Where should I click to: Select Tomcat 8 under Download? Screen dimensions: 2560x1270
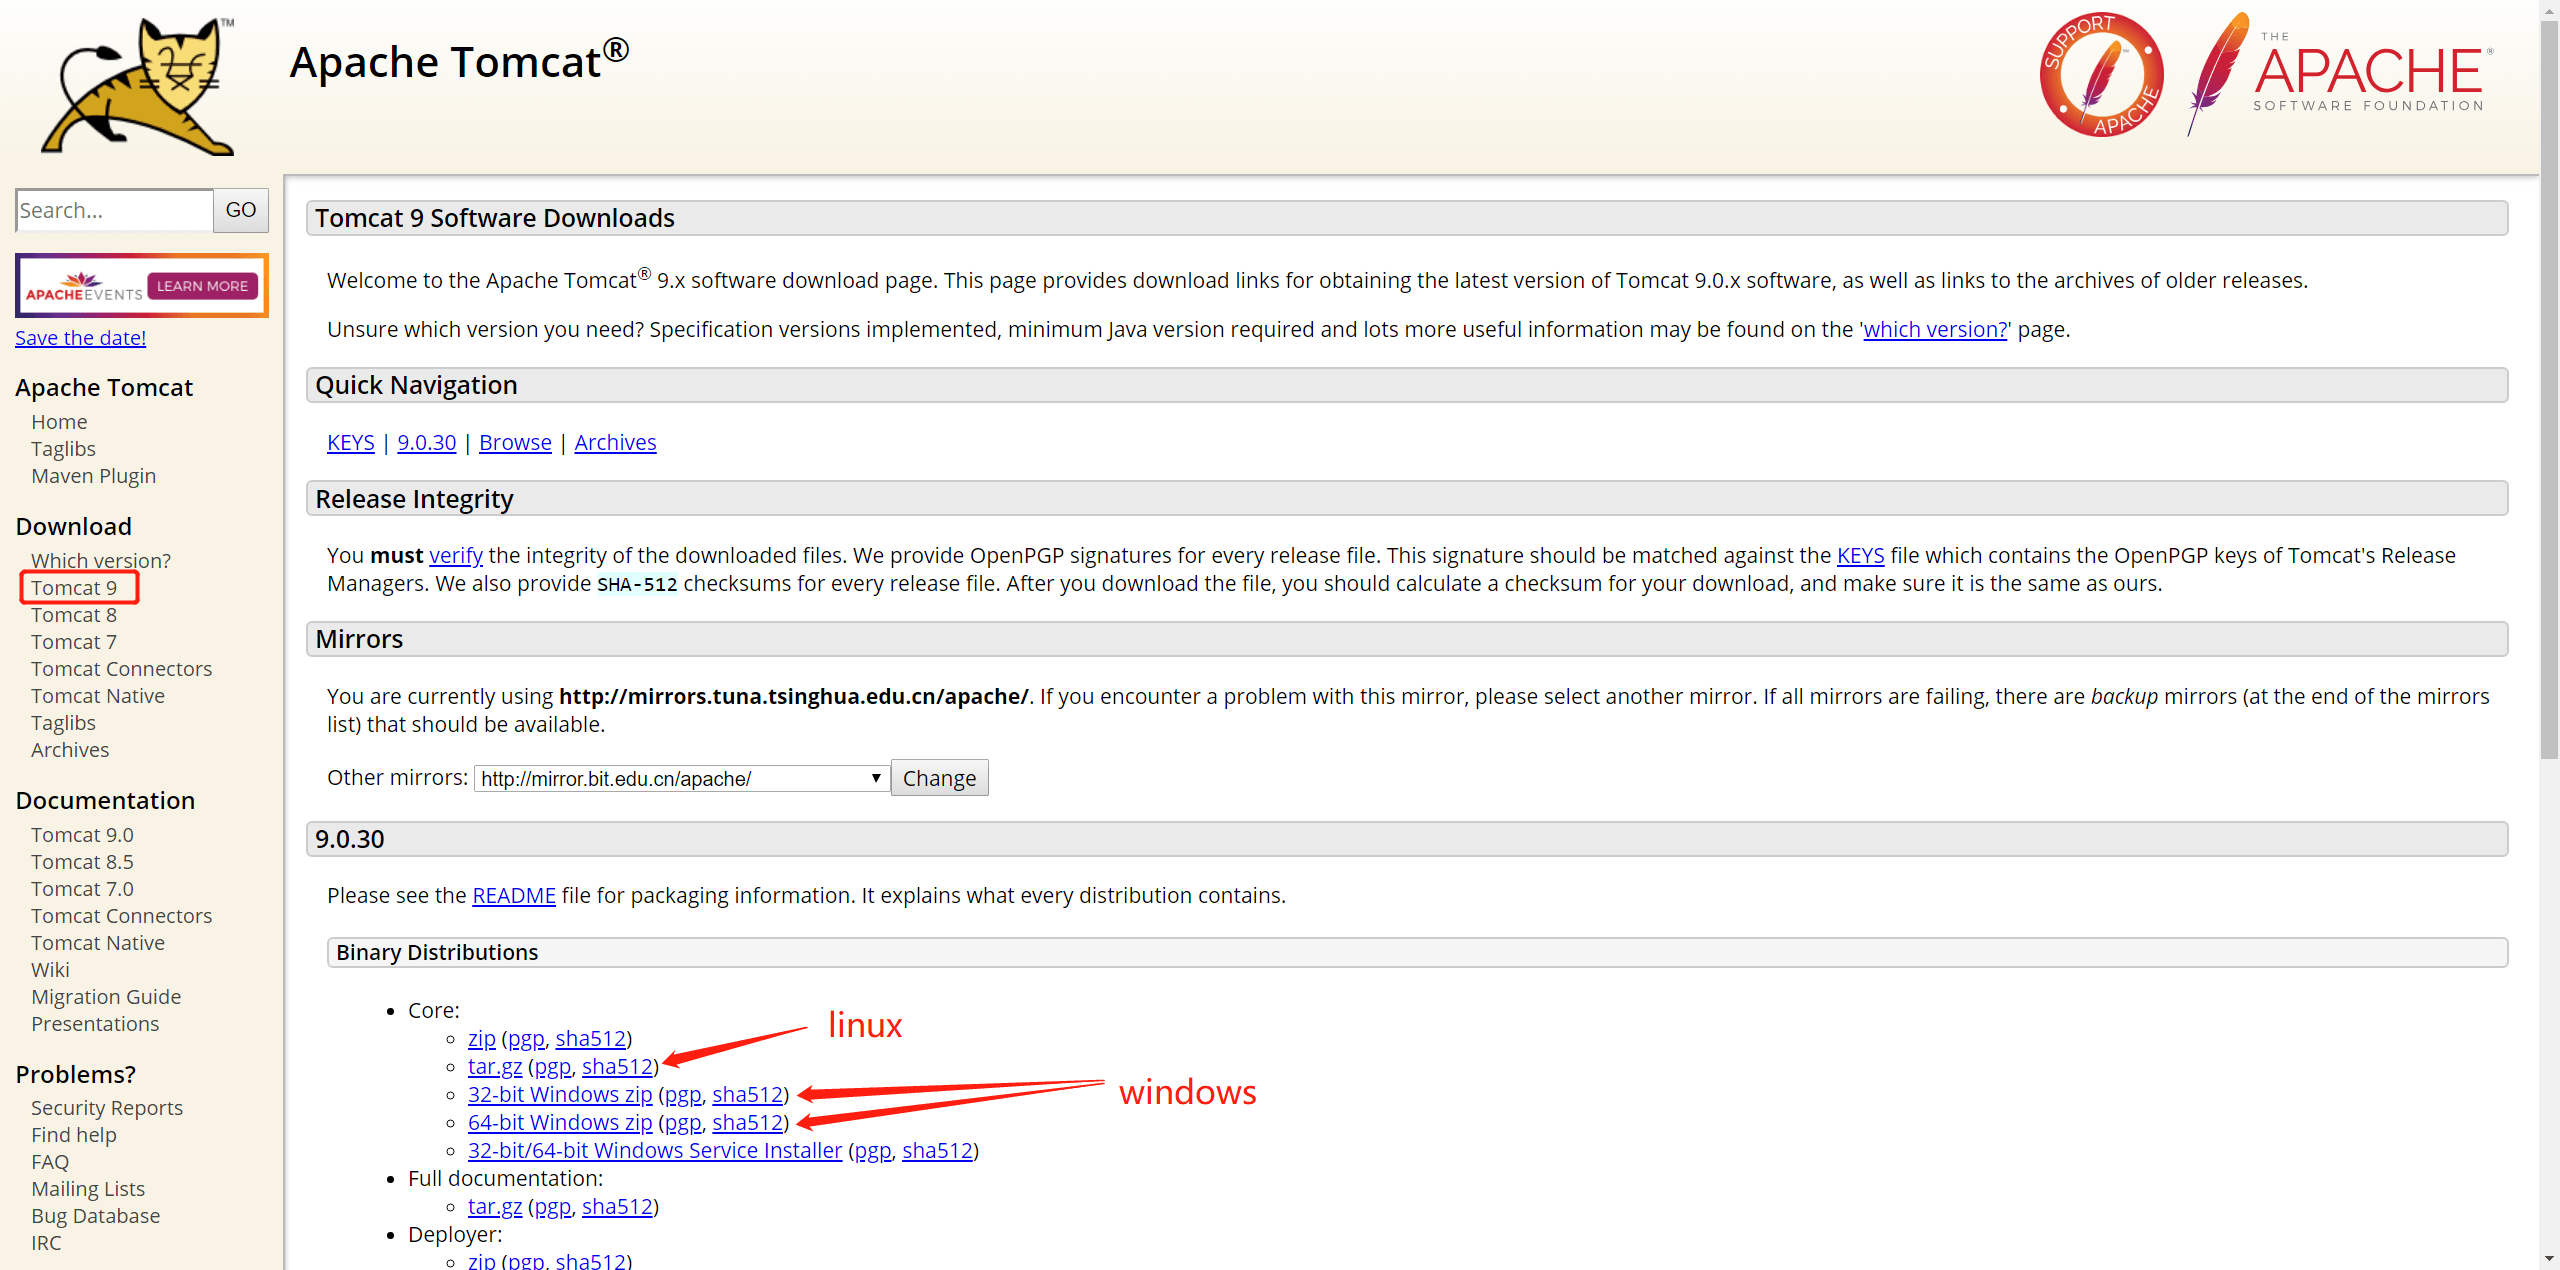pyautogui.click(x=74, y=615)
